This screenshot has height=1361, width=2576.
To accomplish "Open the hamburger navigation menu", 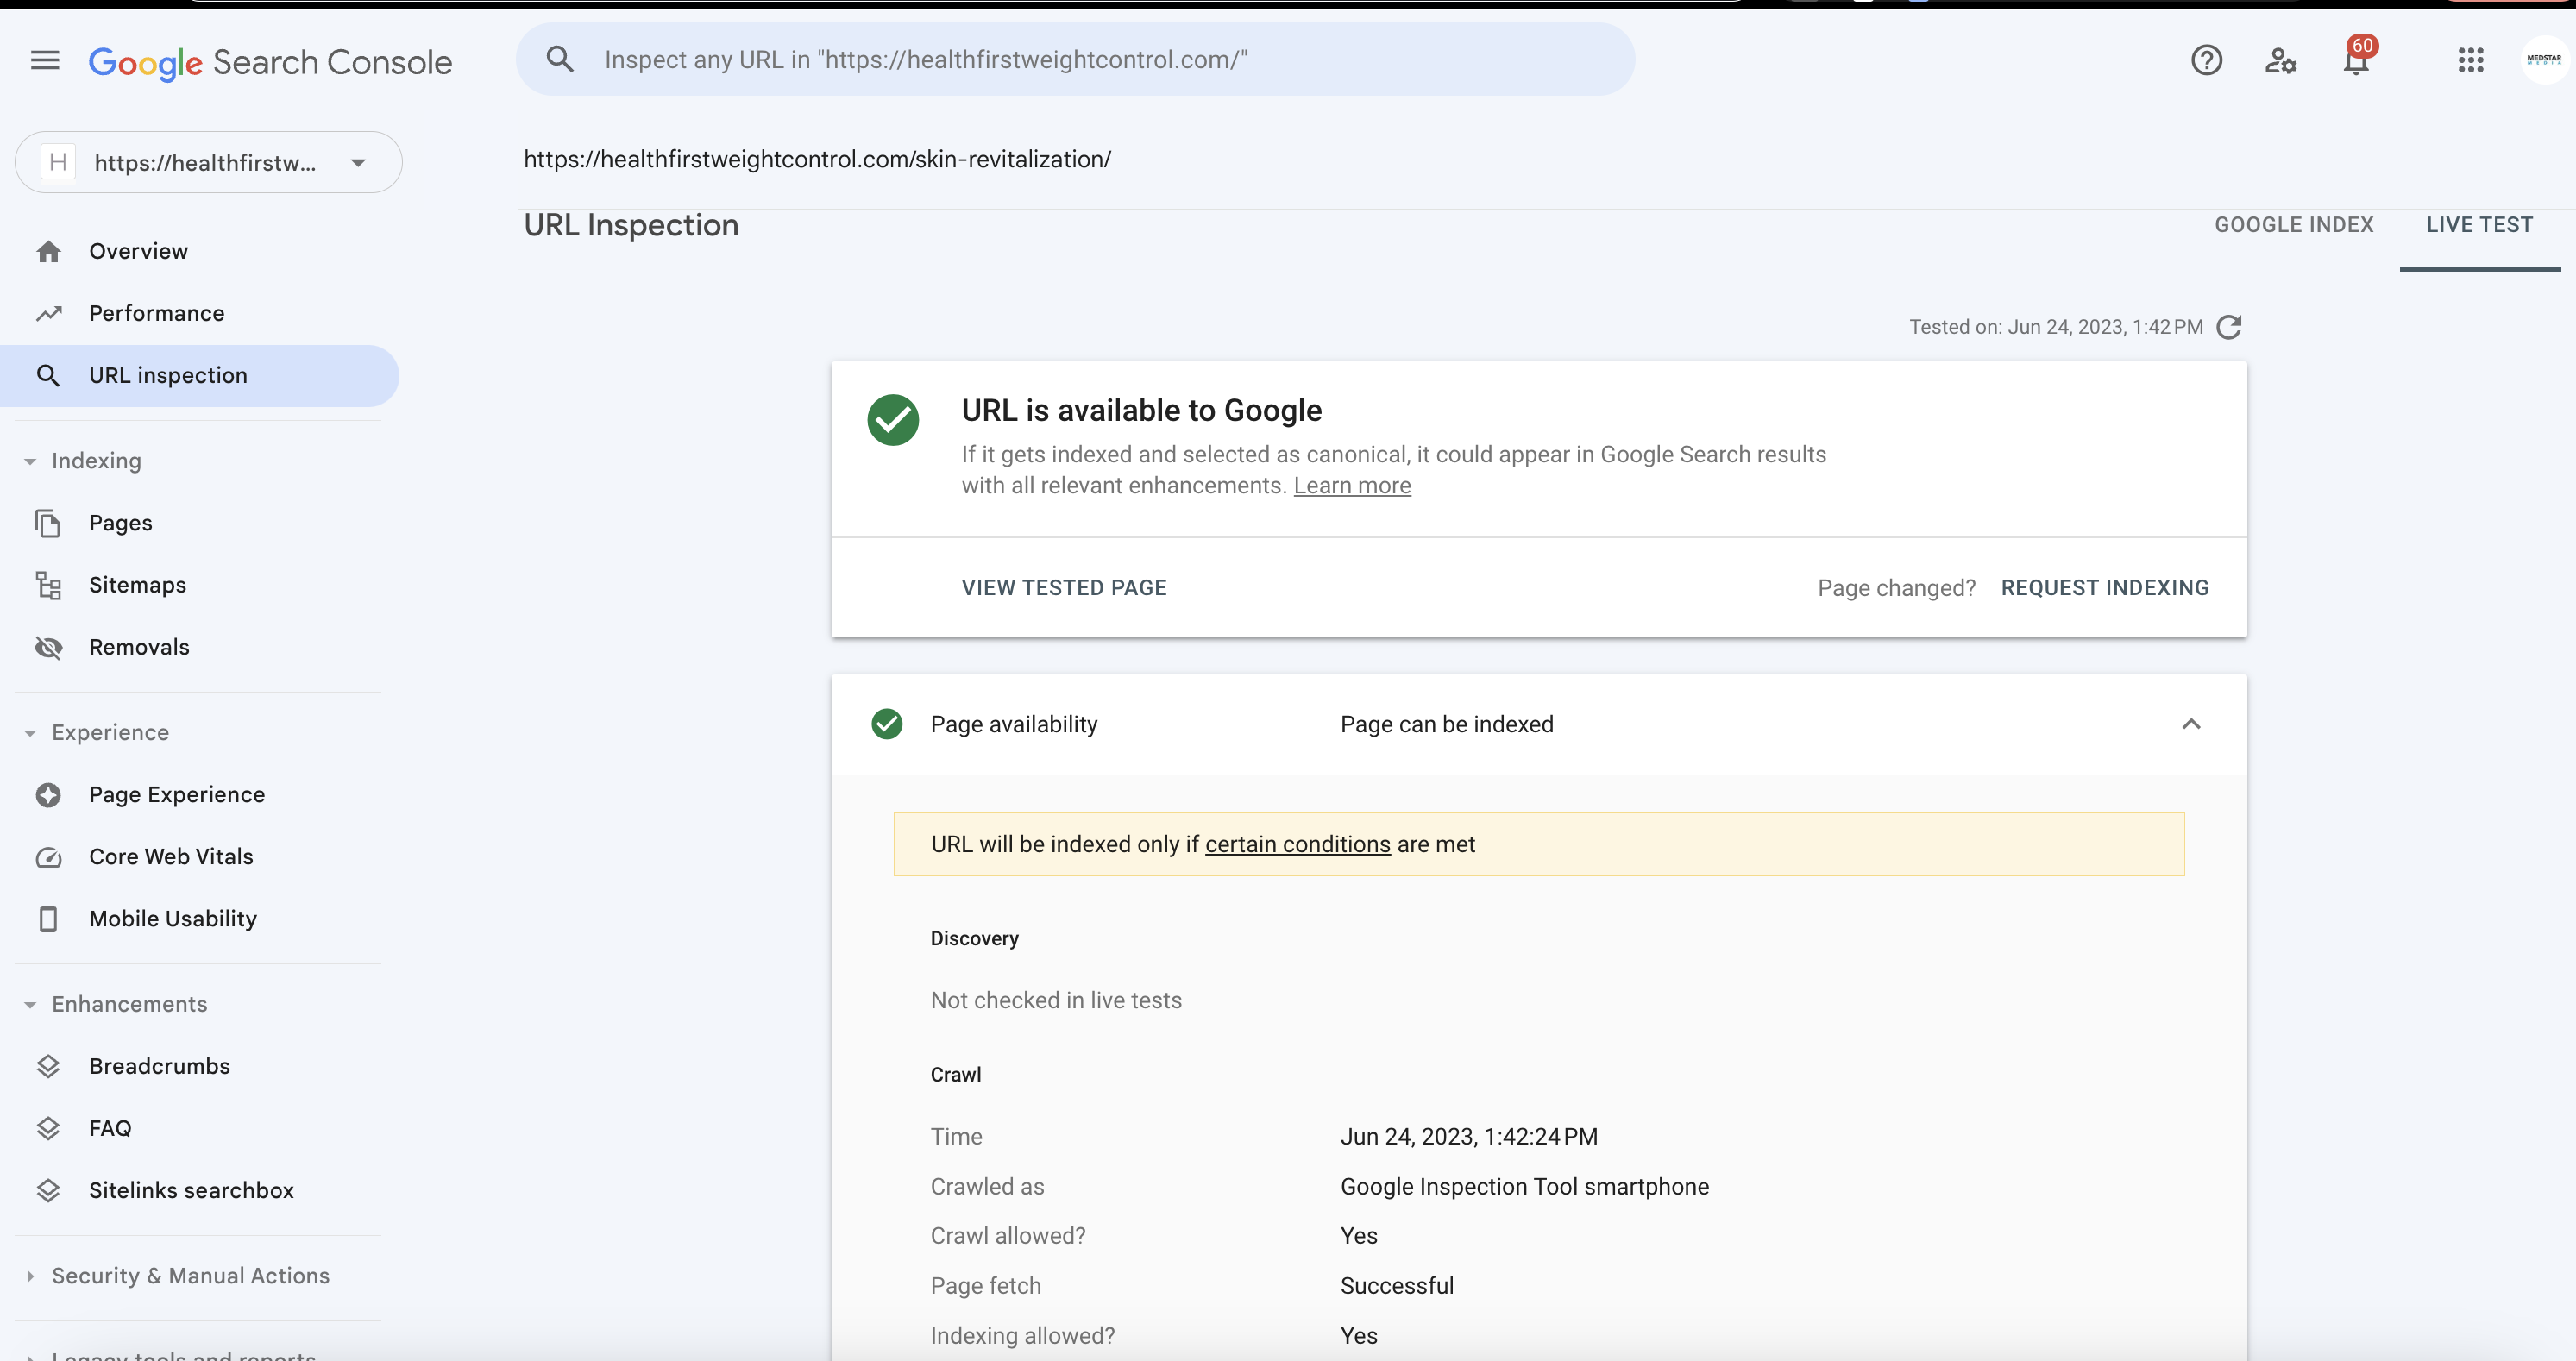I will pyautogui.click(x=45, y=61).
